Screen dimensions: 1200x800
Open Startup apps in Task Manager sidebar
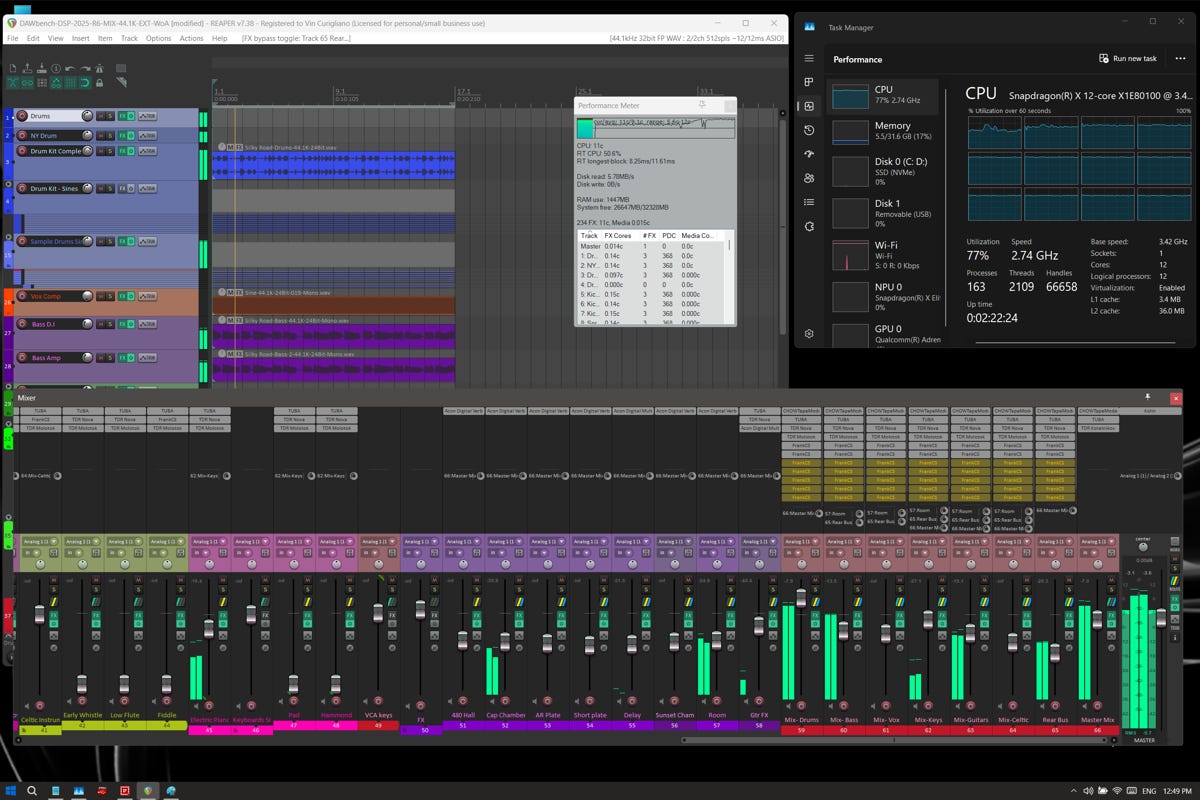[809, 154]
